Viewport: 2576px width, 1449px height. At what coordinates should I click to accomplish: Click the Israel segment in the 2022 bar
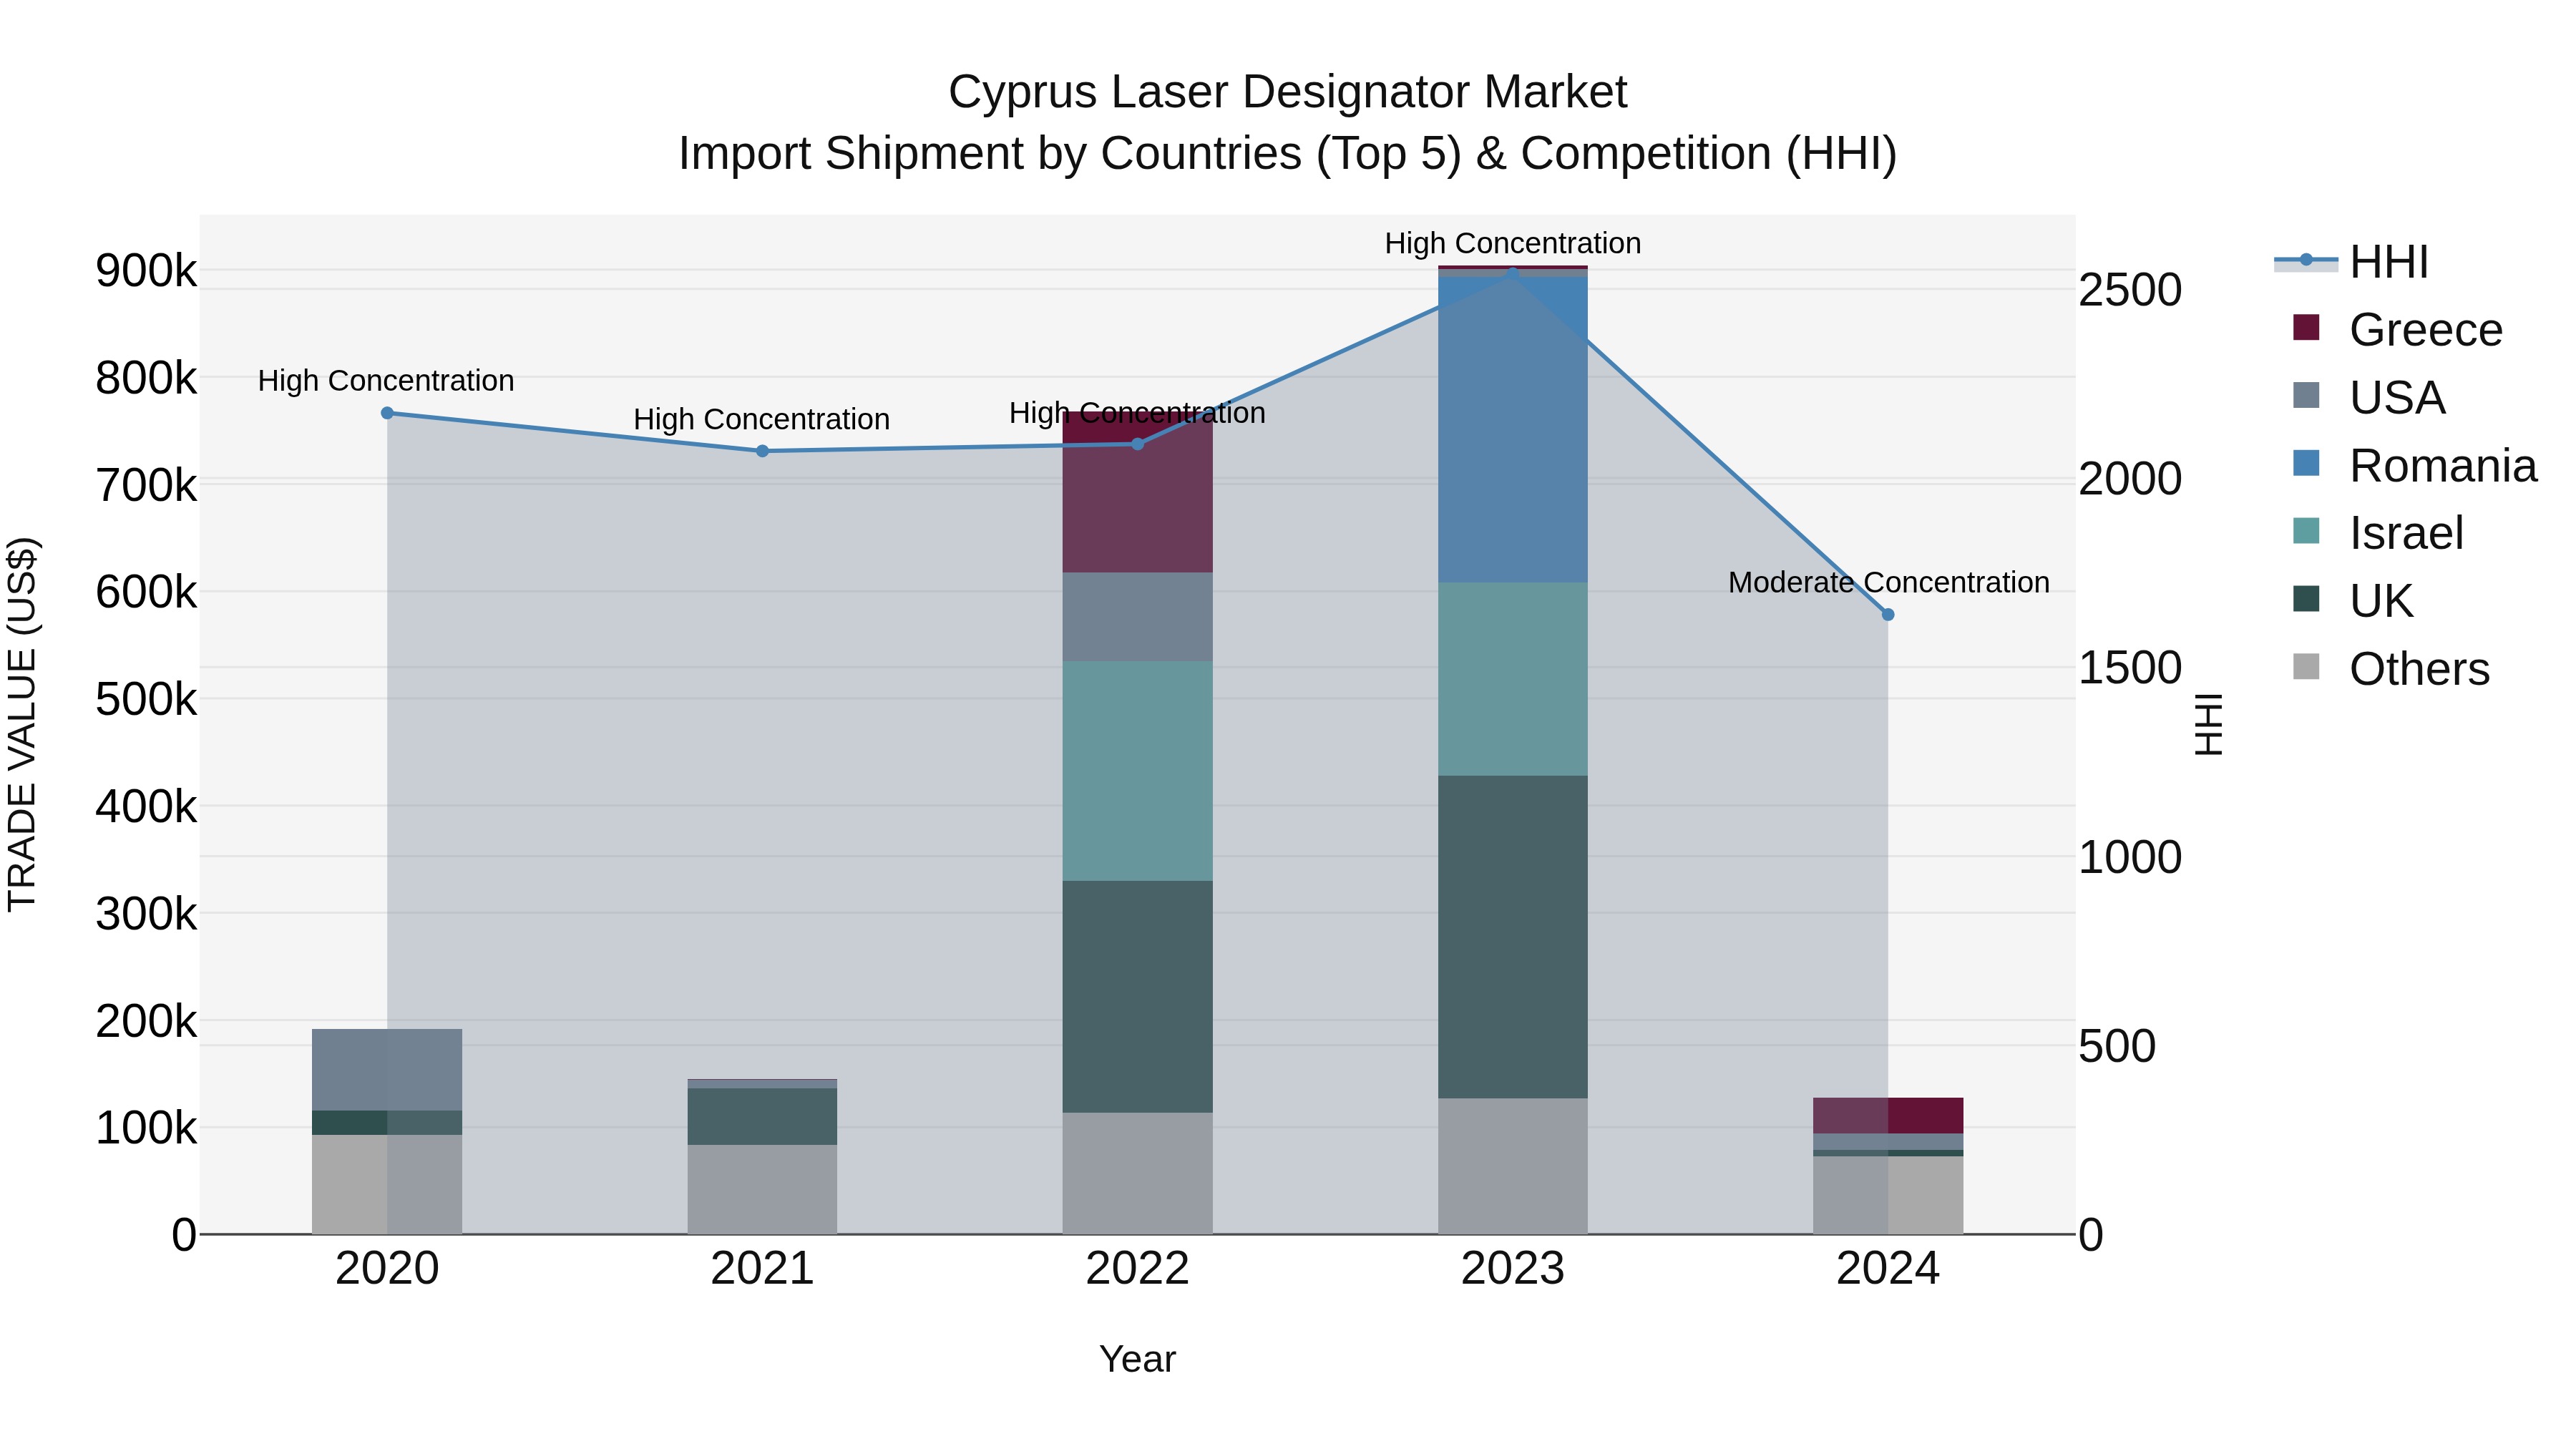click(x=1137, y=771)
